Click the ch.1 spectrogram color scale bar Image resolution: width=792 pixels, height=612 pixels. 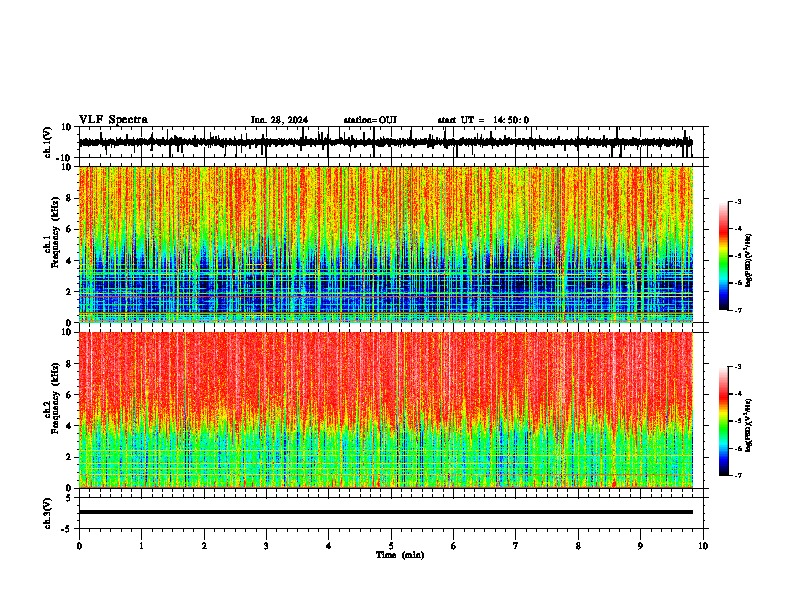pyautogui.click(x=724, y=256)
